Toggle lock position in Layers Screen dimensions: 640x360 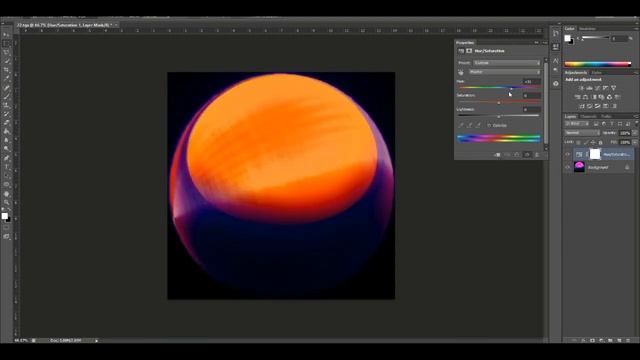593,142
